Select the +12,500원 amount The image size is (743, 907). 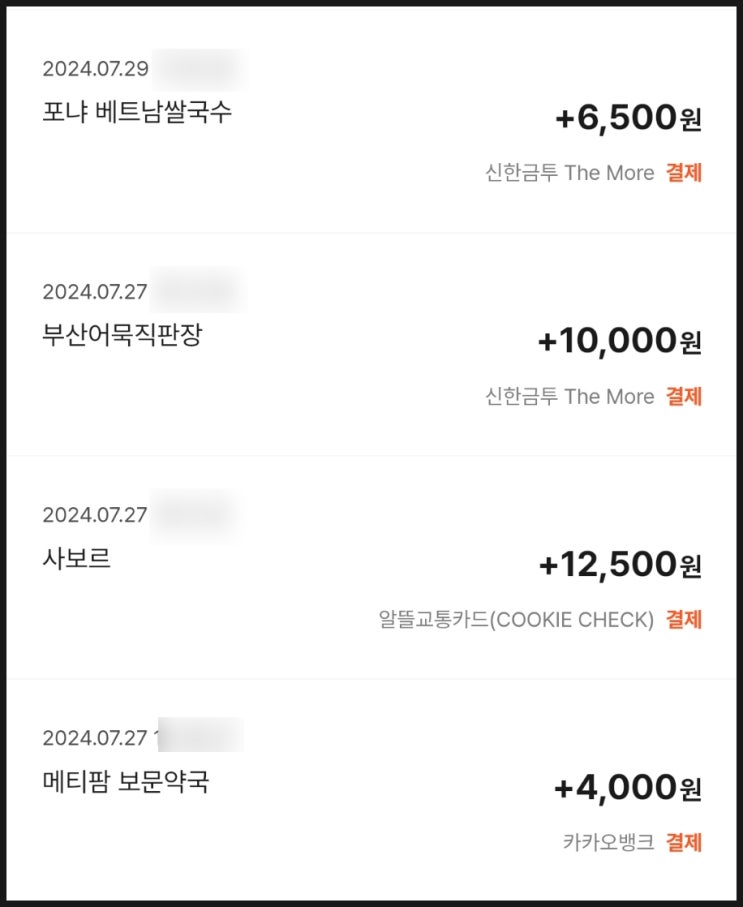620,565
